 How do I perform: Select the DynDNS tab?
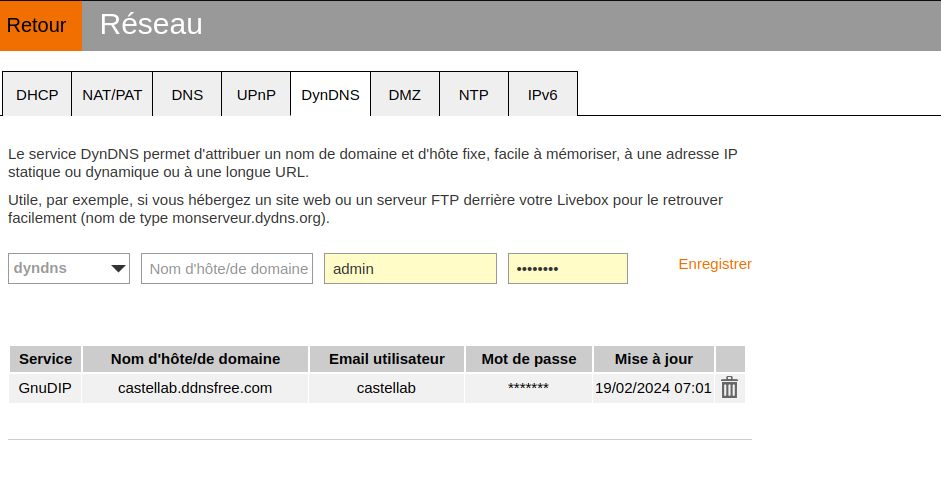330,96
